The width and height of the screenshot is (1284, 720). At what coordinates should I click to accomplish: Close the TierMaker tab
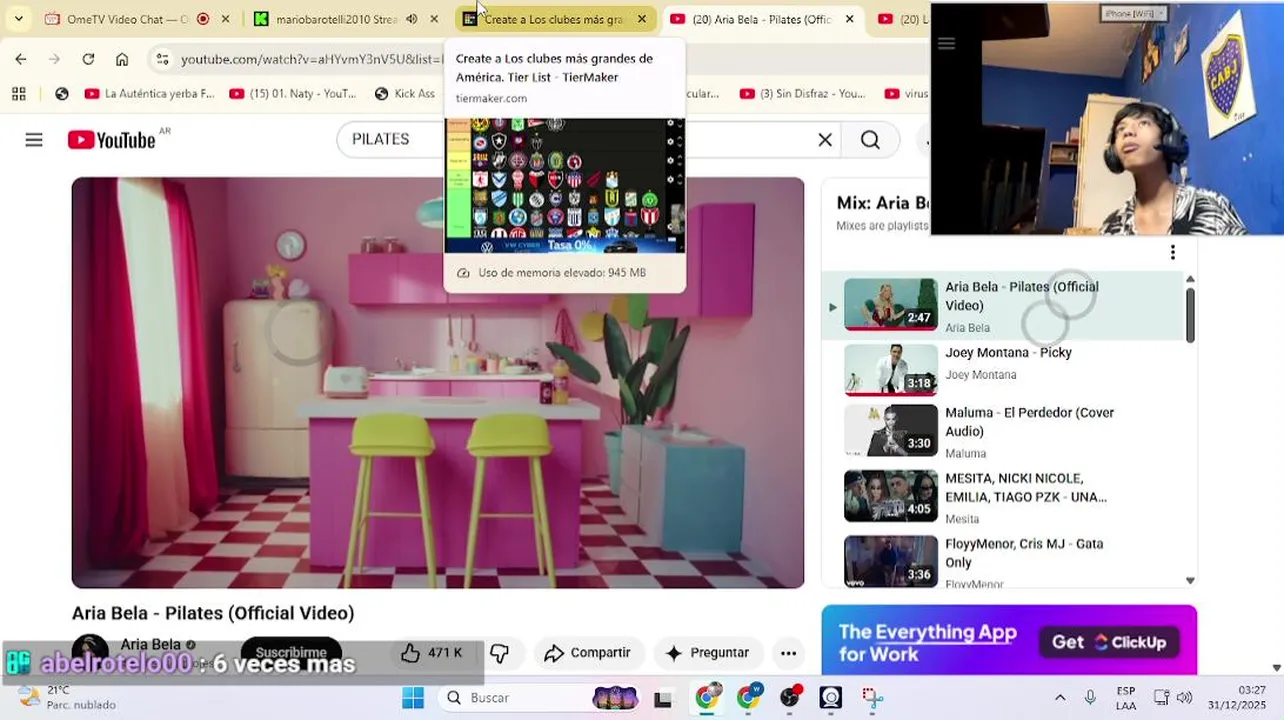point(642,19)
